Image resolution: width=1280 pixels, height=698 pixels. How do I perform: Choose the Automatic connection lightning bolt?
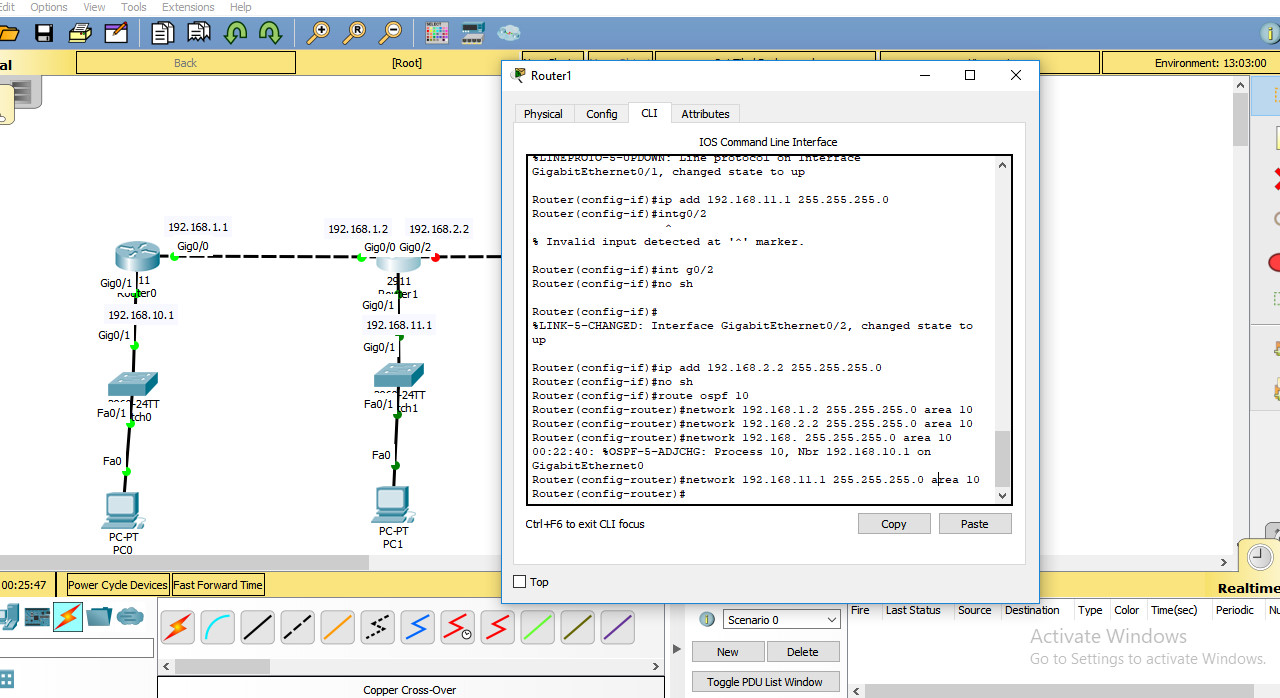(x=176, y=629)
